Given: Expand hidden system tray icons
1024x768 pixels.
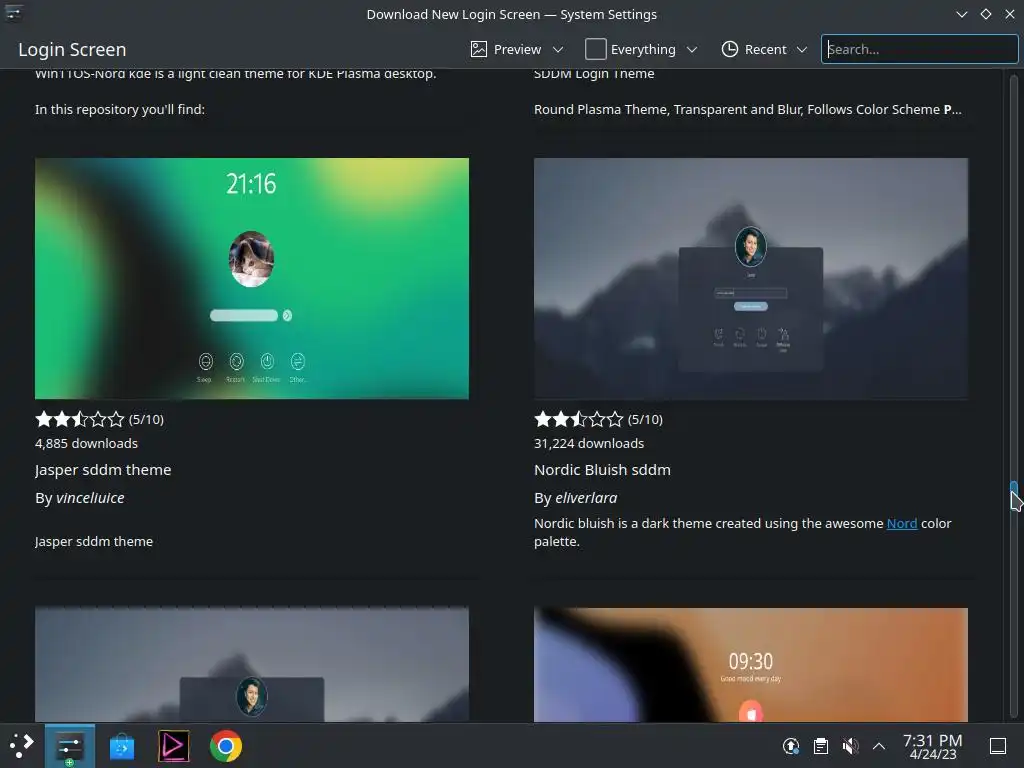Looking at the screenshot, I should (879, 746).
